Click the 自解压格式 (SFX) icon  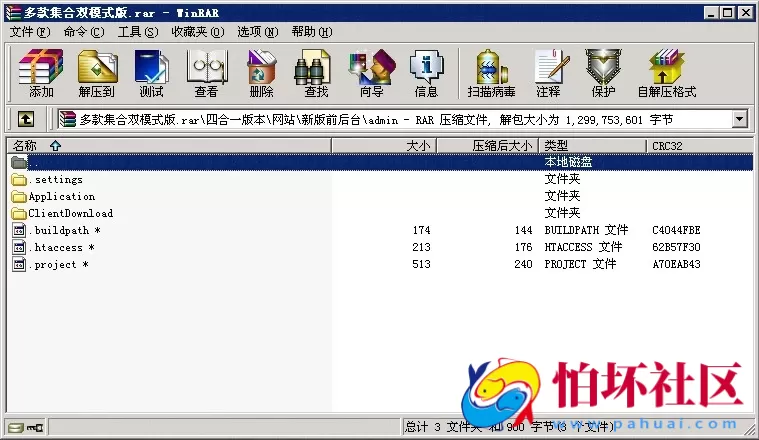667,67
